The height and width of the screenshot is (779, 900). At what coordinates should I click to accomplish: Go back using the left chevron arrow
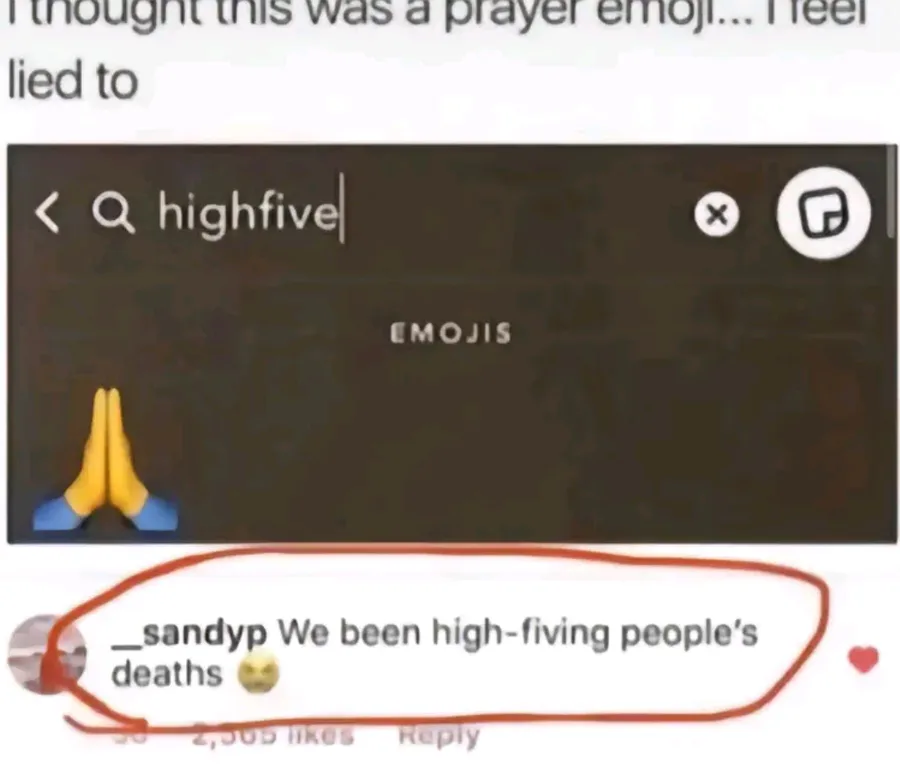click(47, 212)
